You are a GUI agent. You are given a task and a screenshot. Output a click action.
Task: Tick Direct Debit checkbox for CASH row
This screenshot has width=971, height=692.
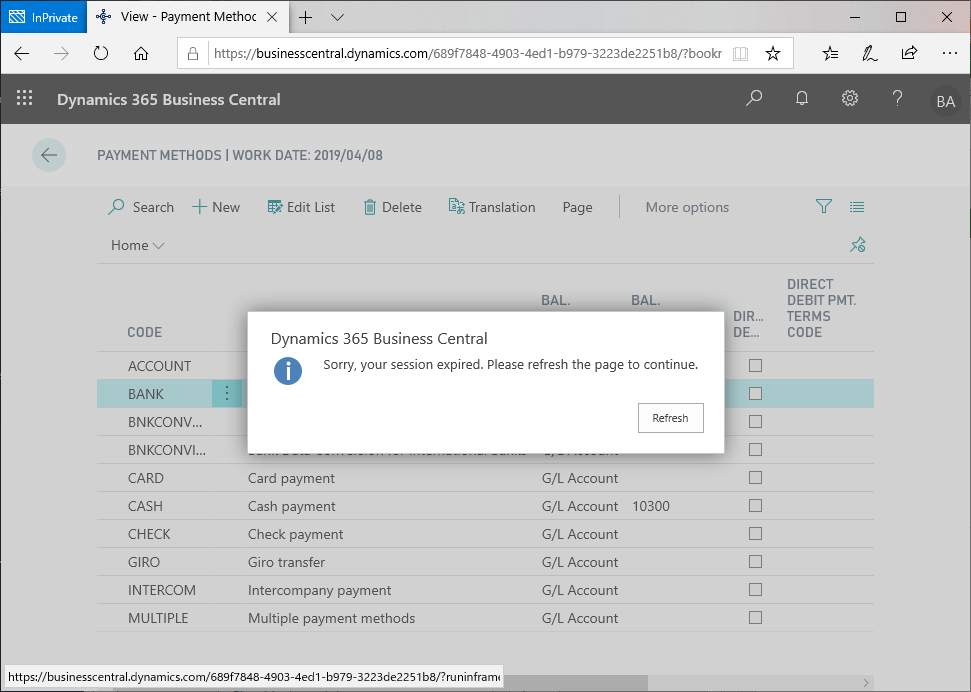[x=755, y=506]
